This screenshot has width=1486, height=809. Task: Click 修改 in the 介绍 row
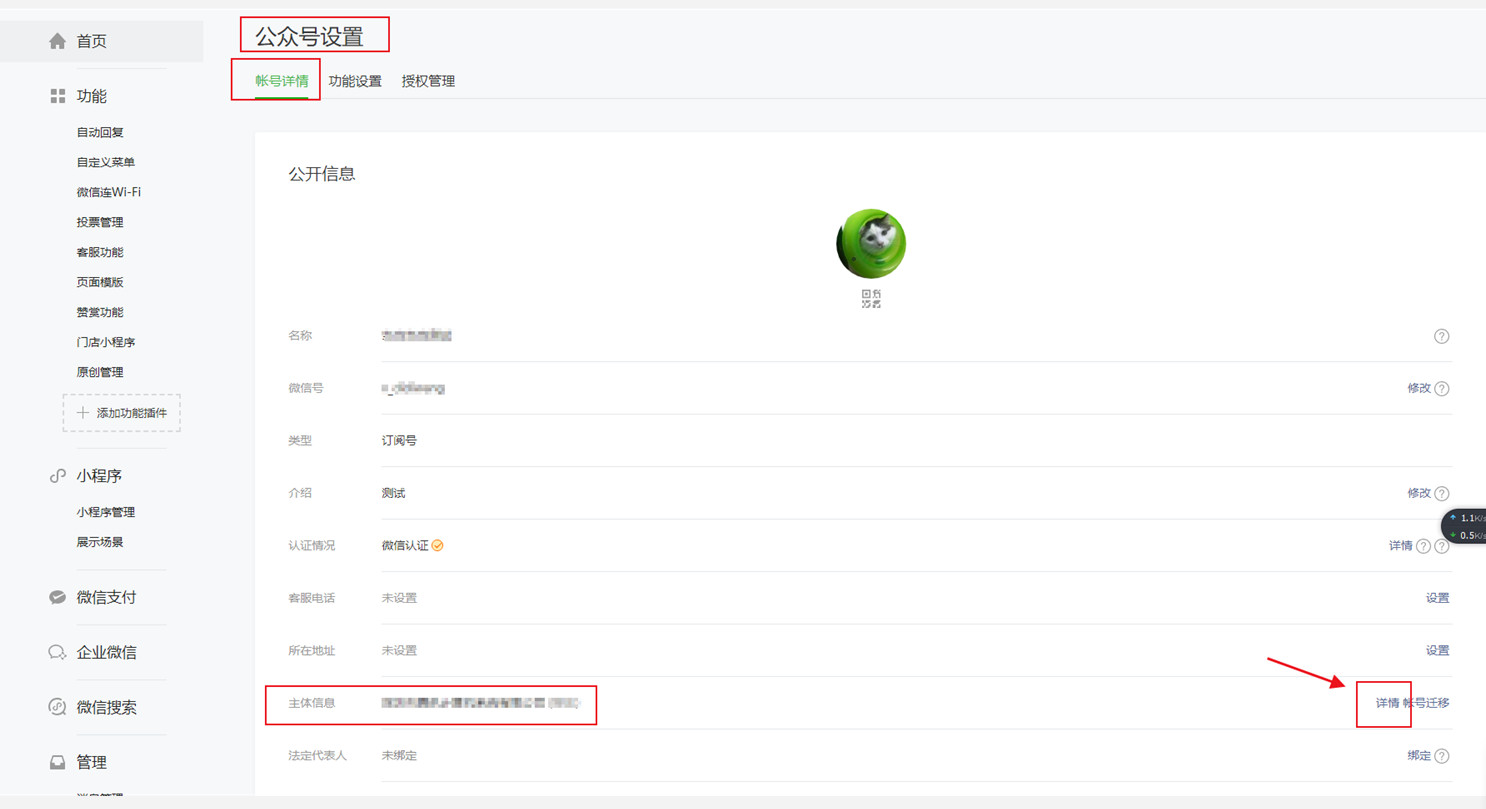(1419, 493)
